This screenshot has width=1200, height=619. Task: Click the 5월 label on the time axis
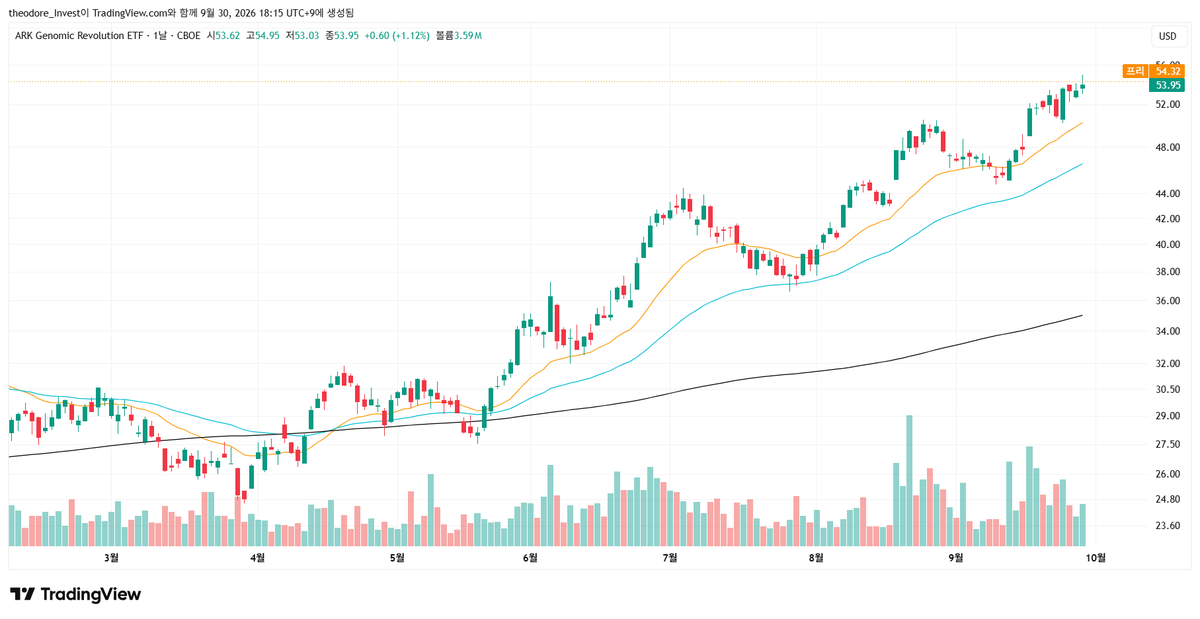click(396, 557)
